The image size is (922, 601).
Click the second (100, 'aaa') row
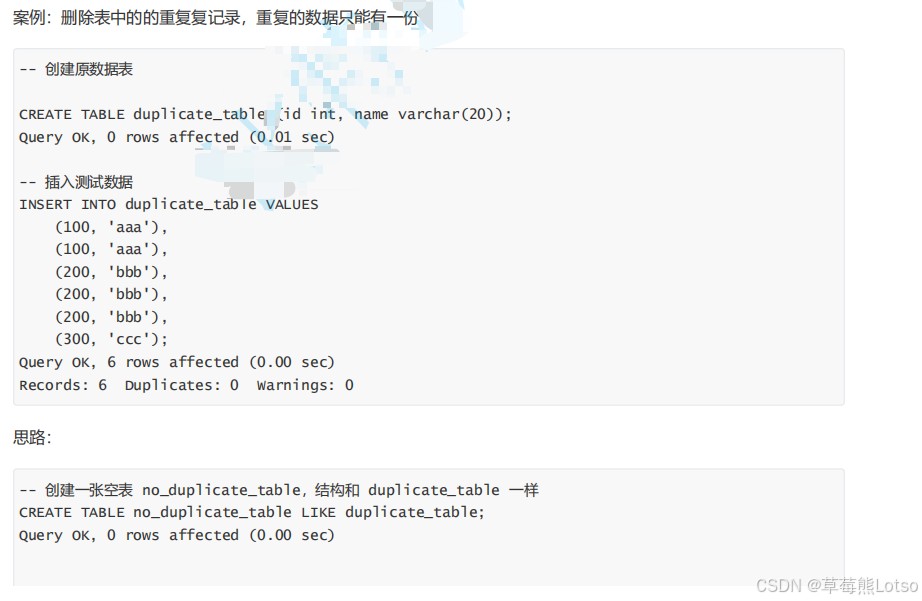pyautogui.click(x=111, y=249)
